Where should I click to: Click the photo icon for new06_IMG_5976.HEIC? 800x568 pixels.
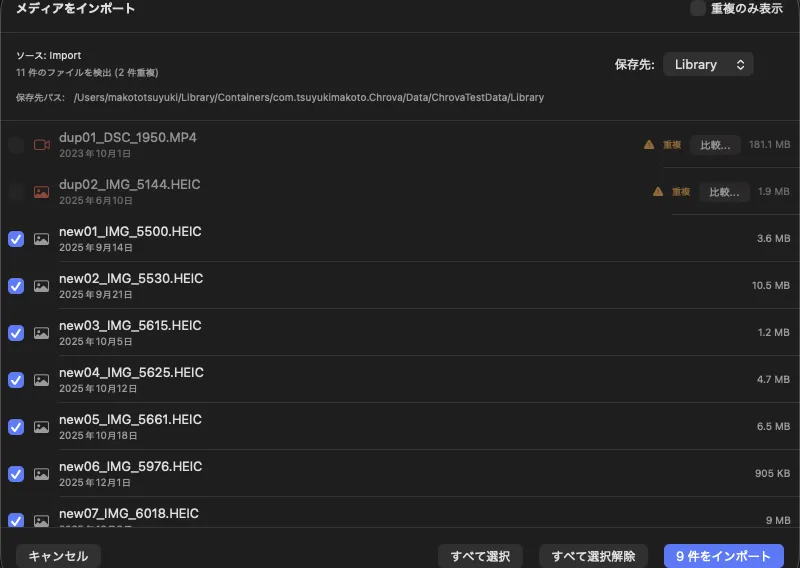click(41, 474)
